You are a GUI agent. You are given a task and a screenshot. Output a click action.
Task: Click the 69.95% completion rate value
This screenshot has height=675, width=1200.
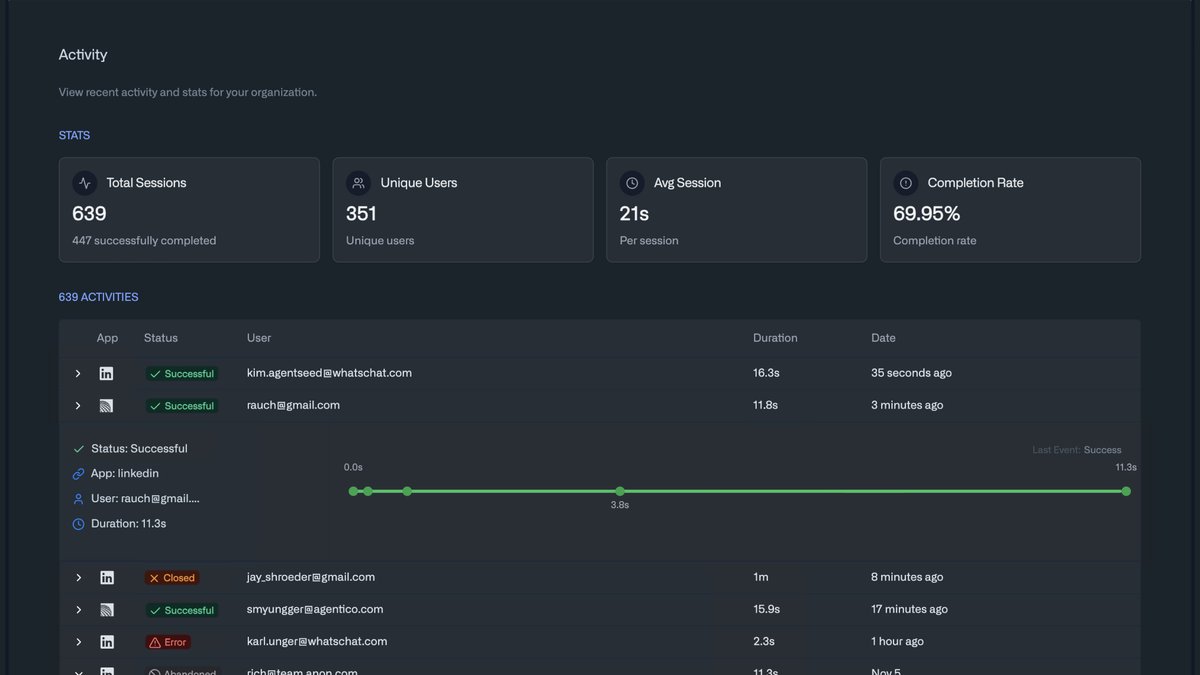pyautogui.click(x=926, y=213)
